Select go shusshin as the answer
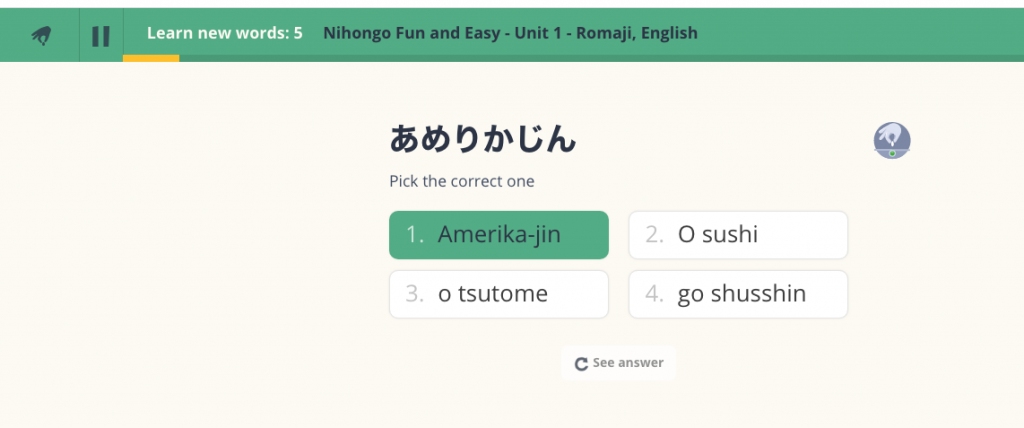This screenshot has height=428, width=1024. click(738, 294)
